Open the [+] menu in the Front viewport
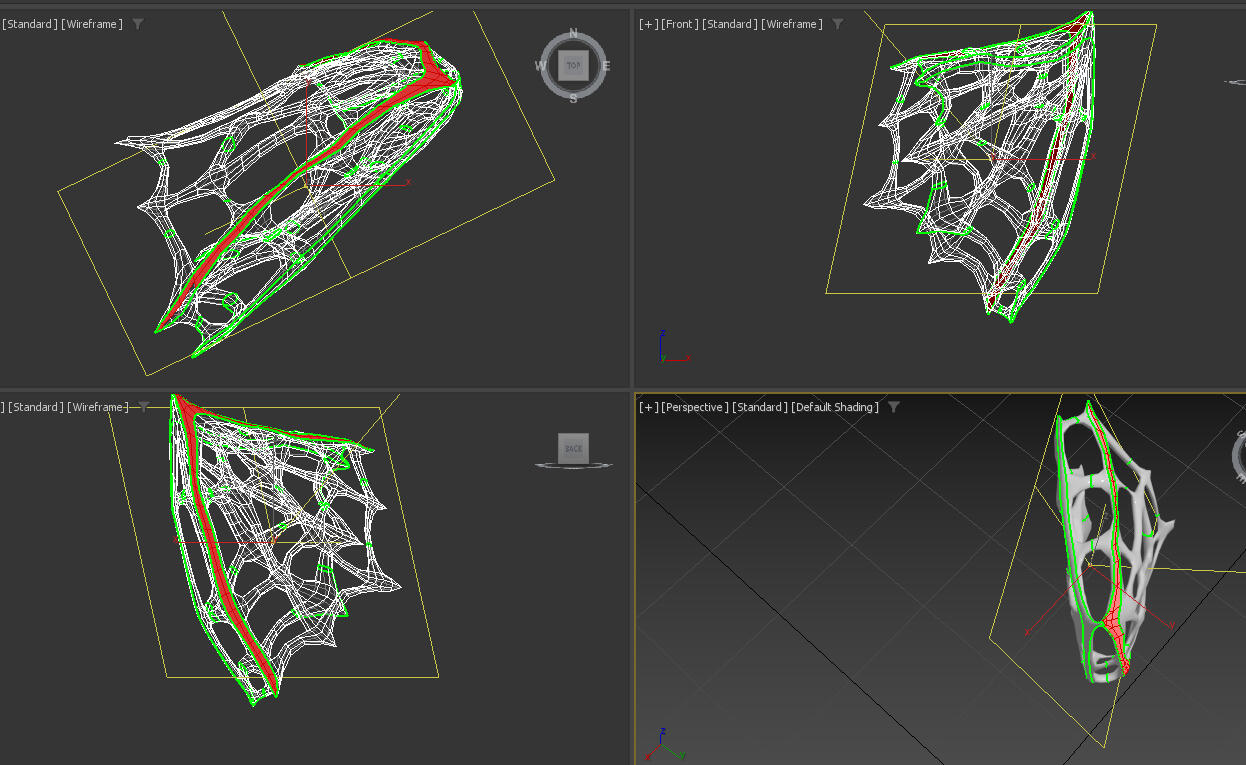This screenshot has height=765, width=1246. pos(649,24)
